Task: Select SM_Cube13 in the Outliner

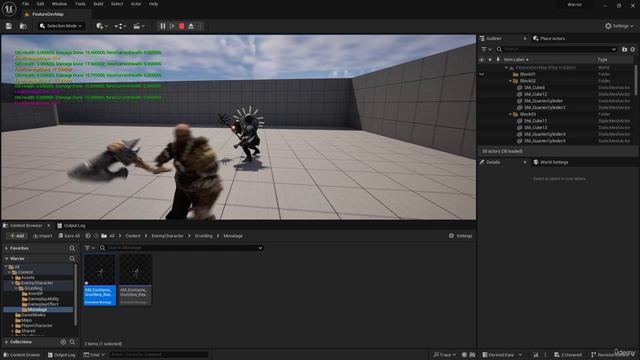Action: click(535, 128)
